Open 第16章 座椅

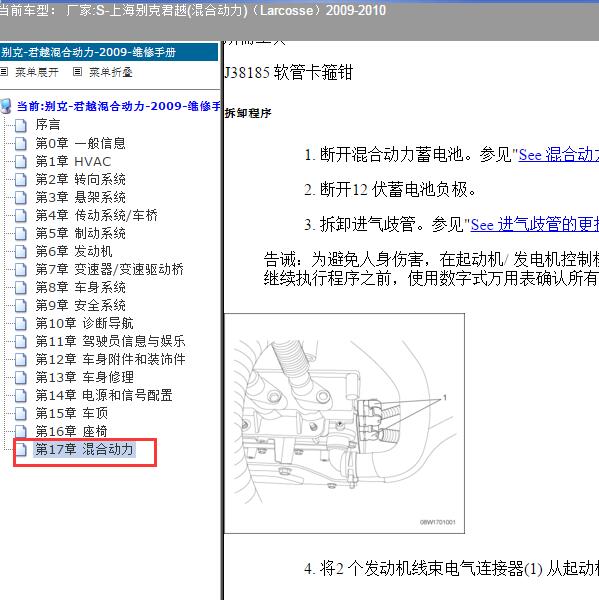pos(72,431)
